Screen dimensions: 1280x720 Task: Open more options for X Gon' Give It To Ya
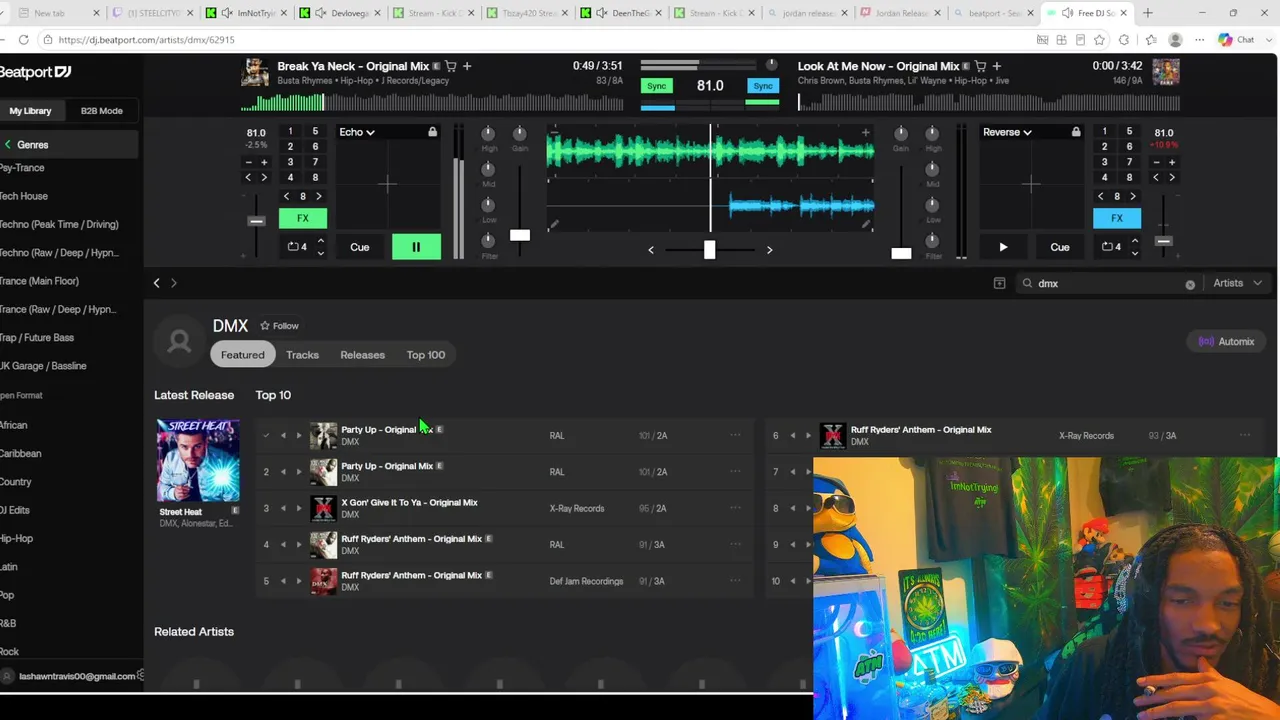point(735,508)
